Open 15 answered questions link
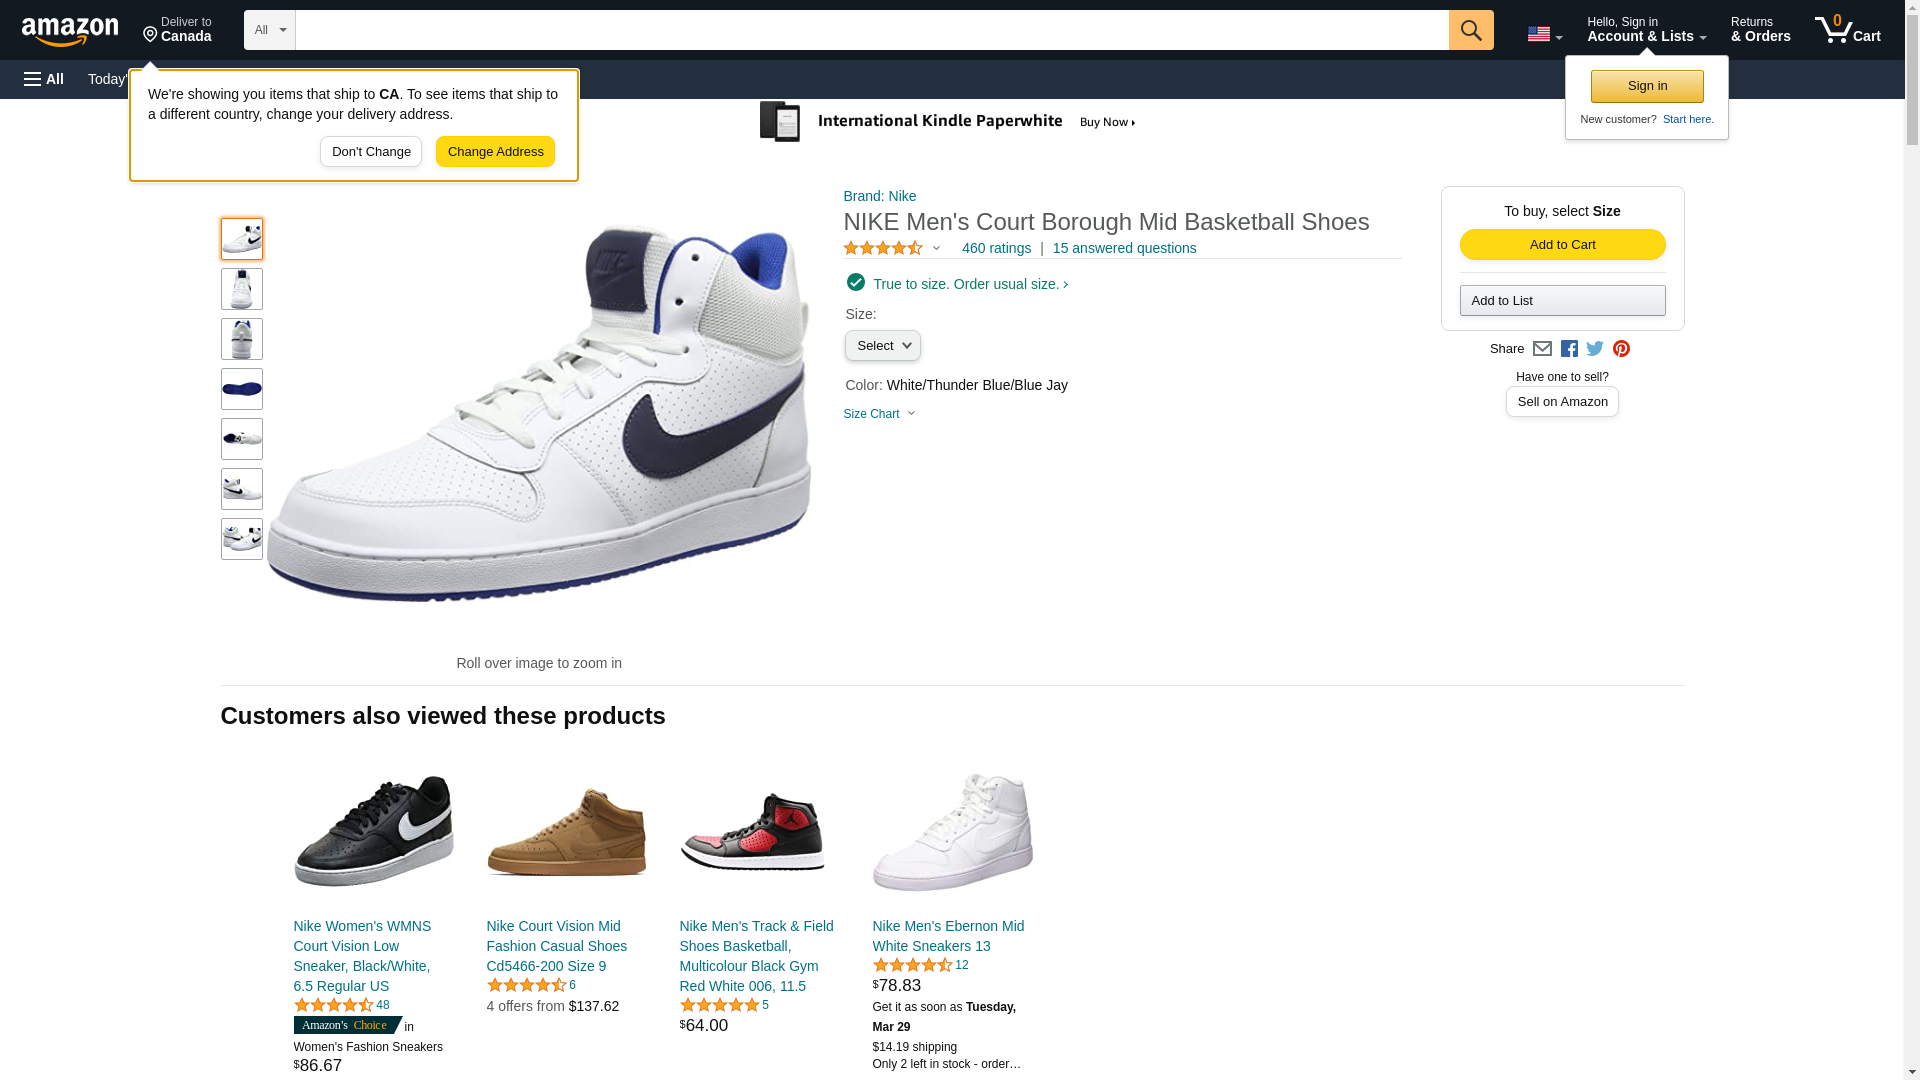The height and width of the screenshot is (1080, 1920). point(1124,248)
